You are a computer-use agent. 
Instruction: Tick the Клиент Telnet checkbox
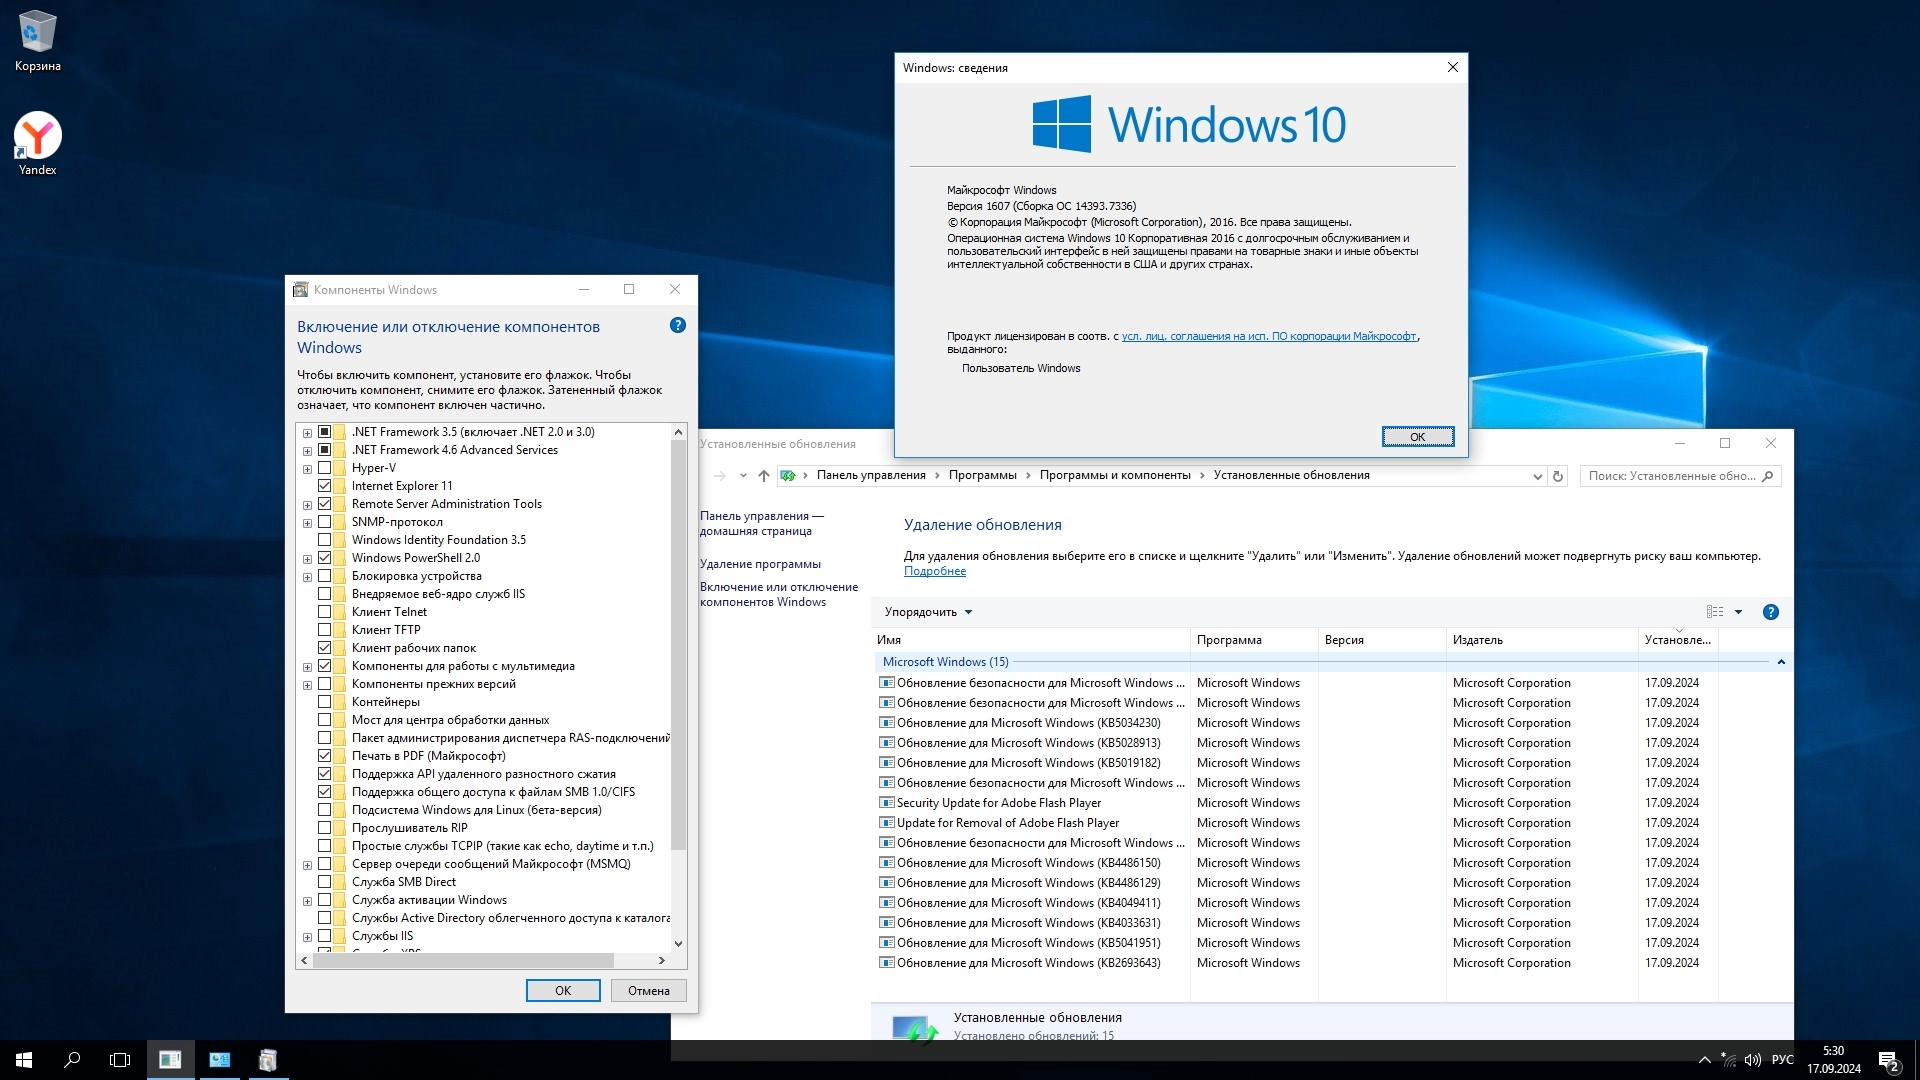pos(325,612)
